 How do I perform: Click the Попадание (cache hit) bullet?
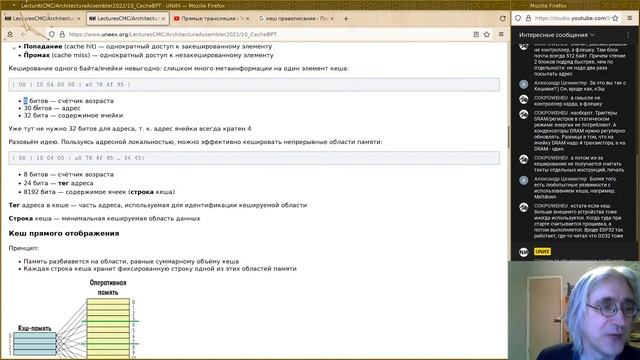148,47
